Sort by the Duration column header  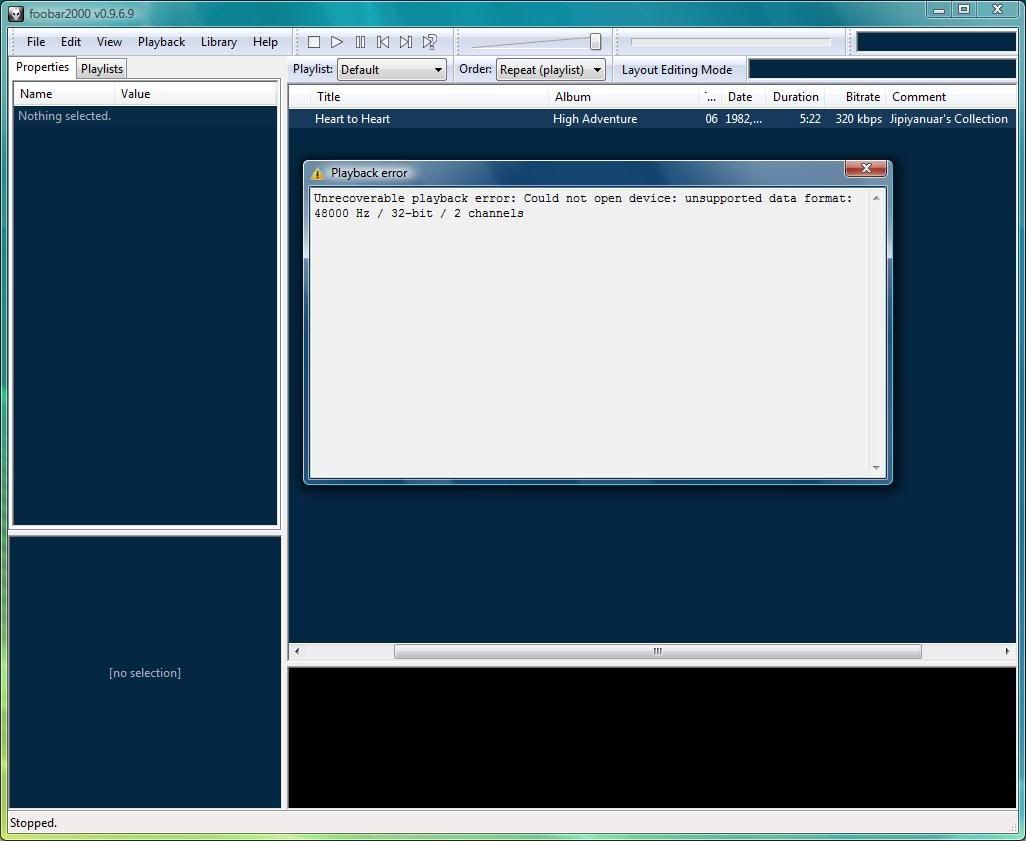[x=795, y=97]
